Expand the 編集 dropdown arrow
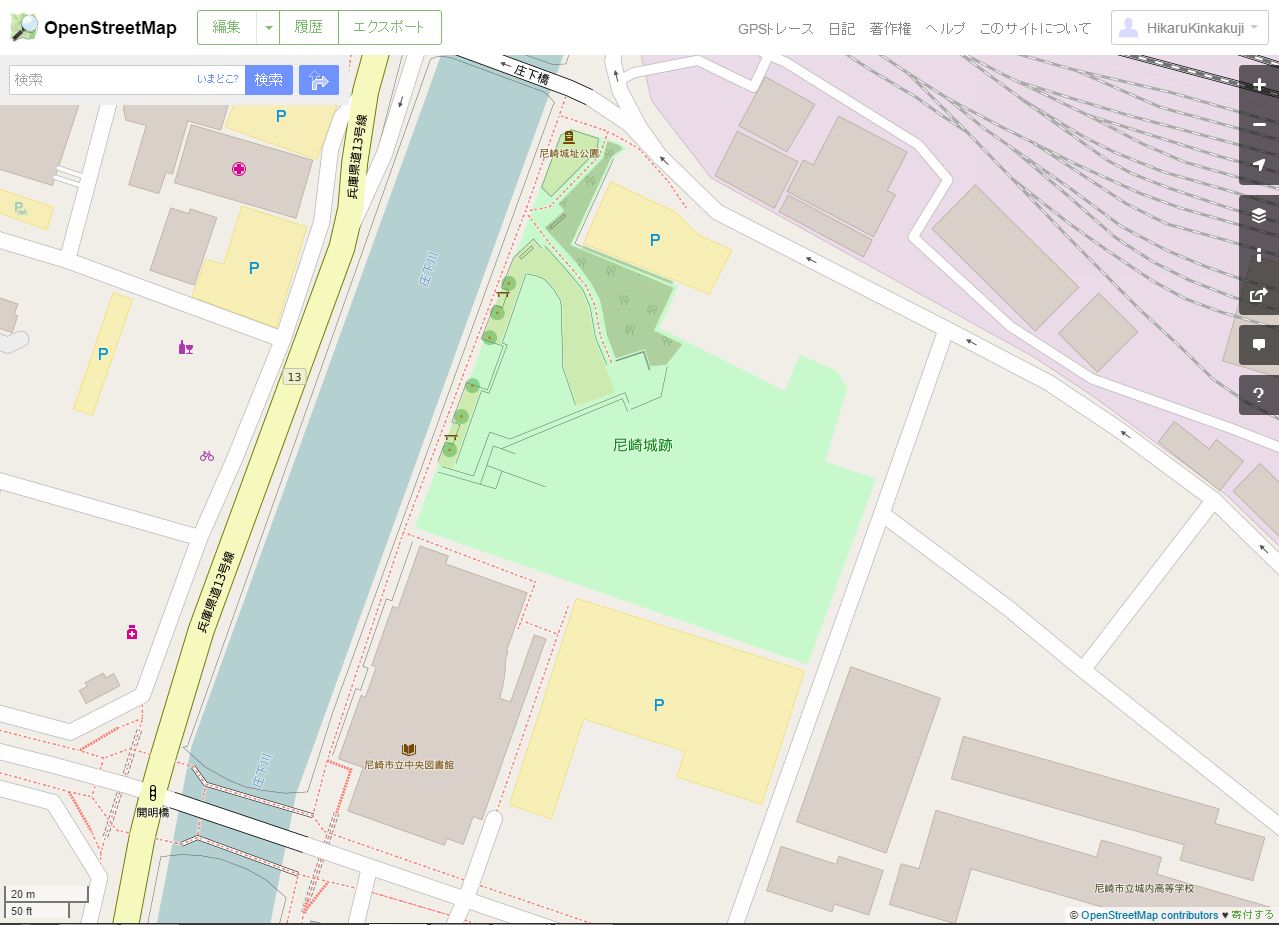The width and height of the screenshot is (1279, 925). [x=268, y=28]
